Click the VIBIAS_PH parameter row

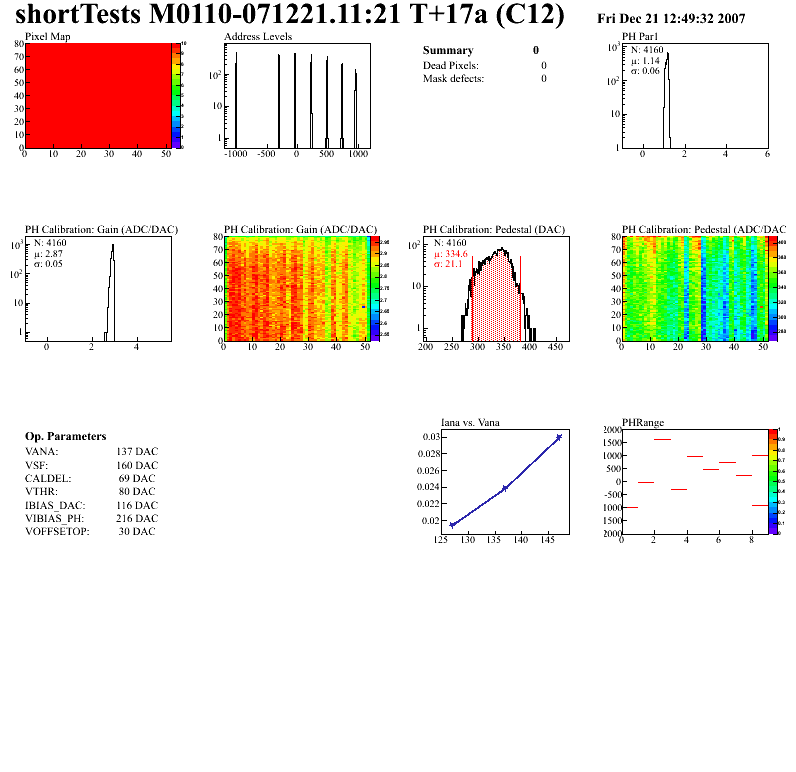(x=92, y=518)
